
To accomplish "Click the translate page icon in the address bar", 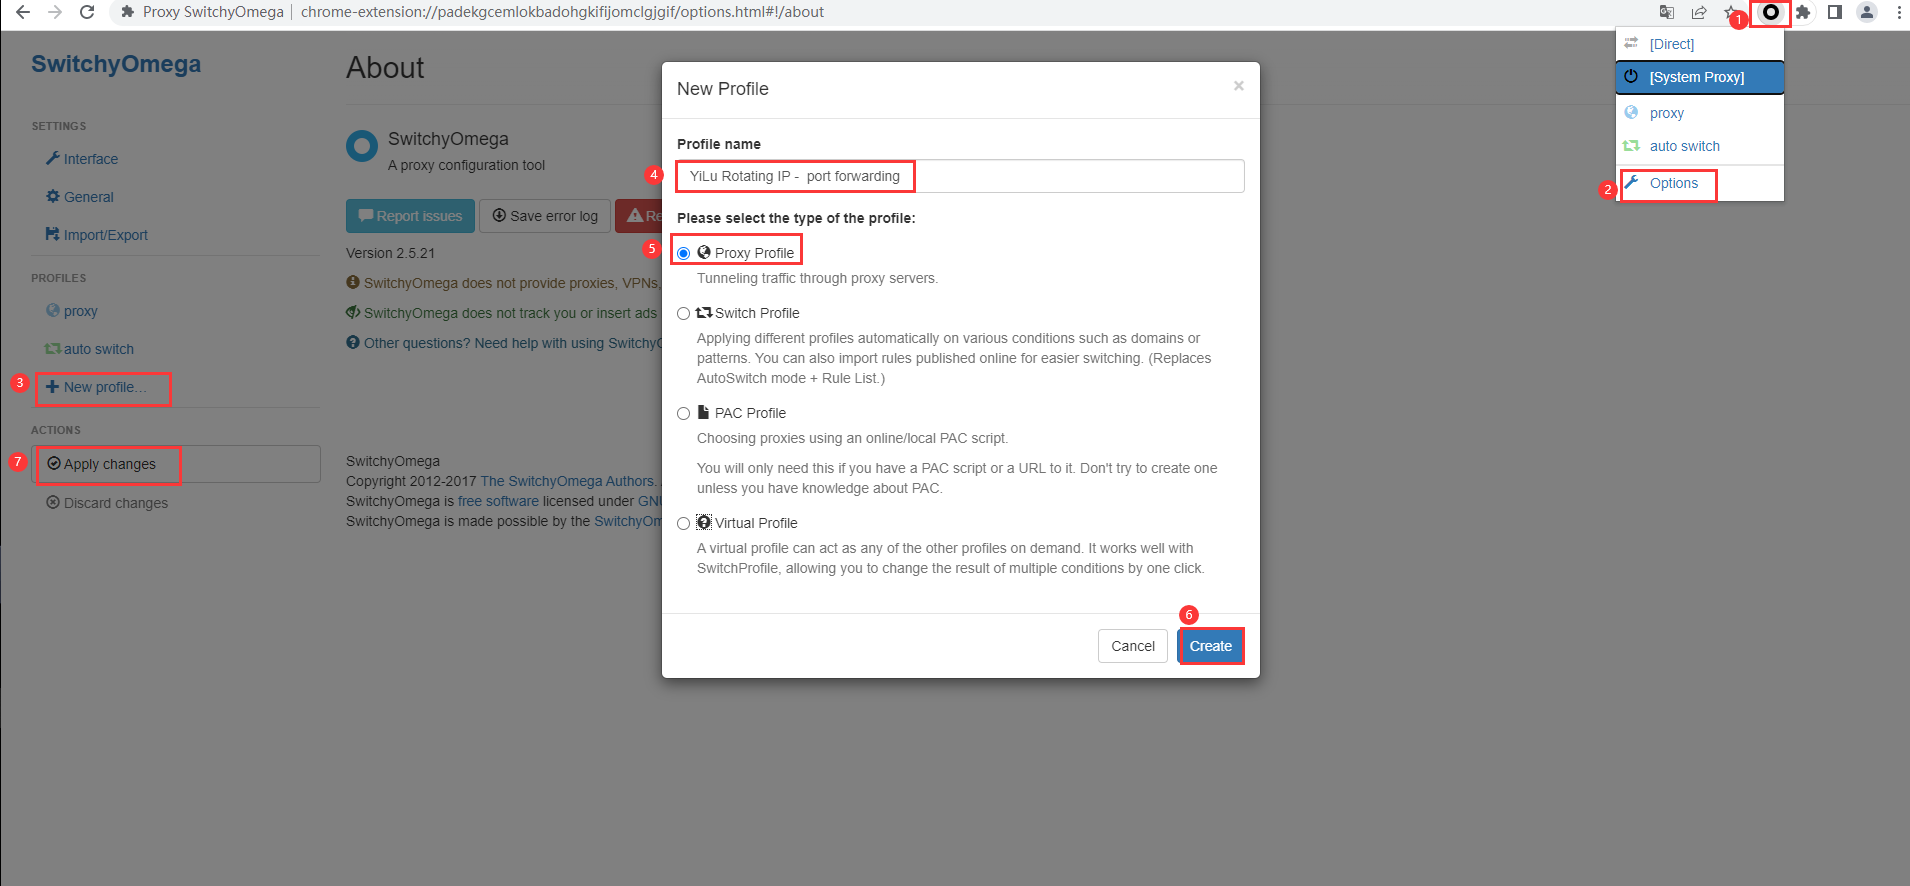I will (x=1666, y=12).
